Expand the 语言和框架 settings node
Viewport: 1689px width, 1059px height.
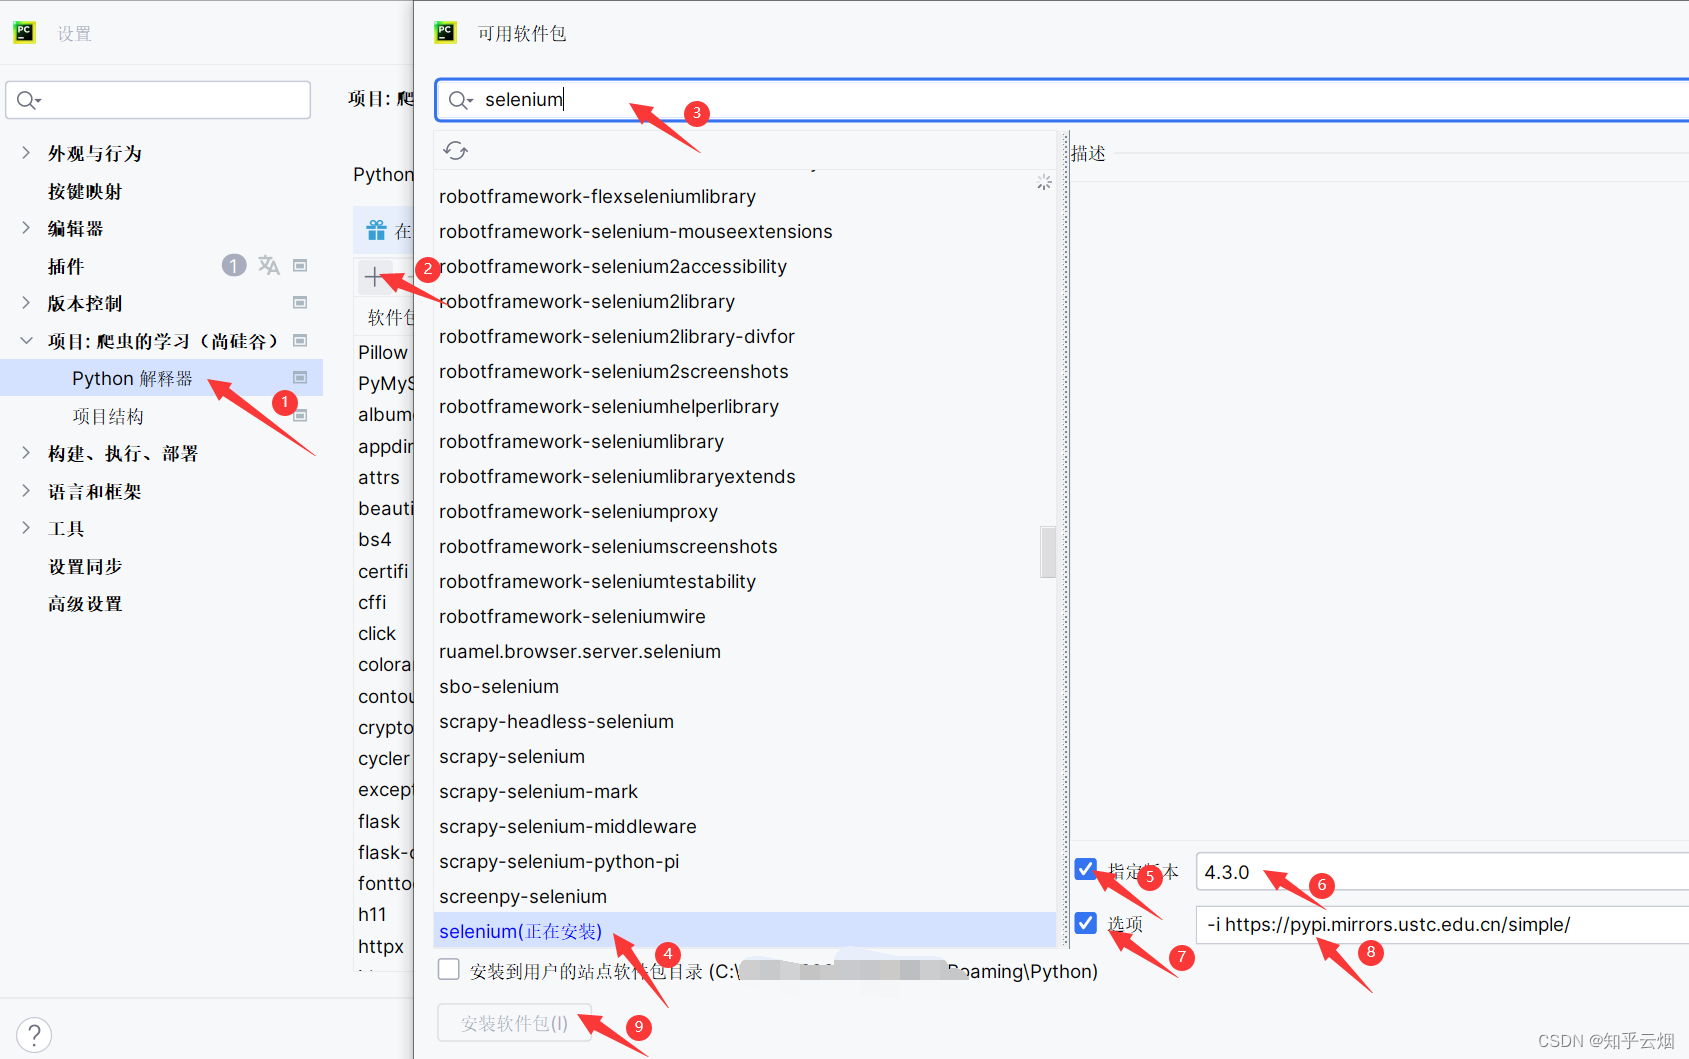point(26,490)
